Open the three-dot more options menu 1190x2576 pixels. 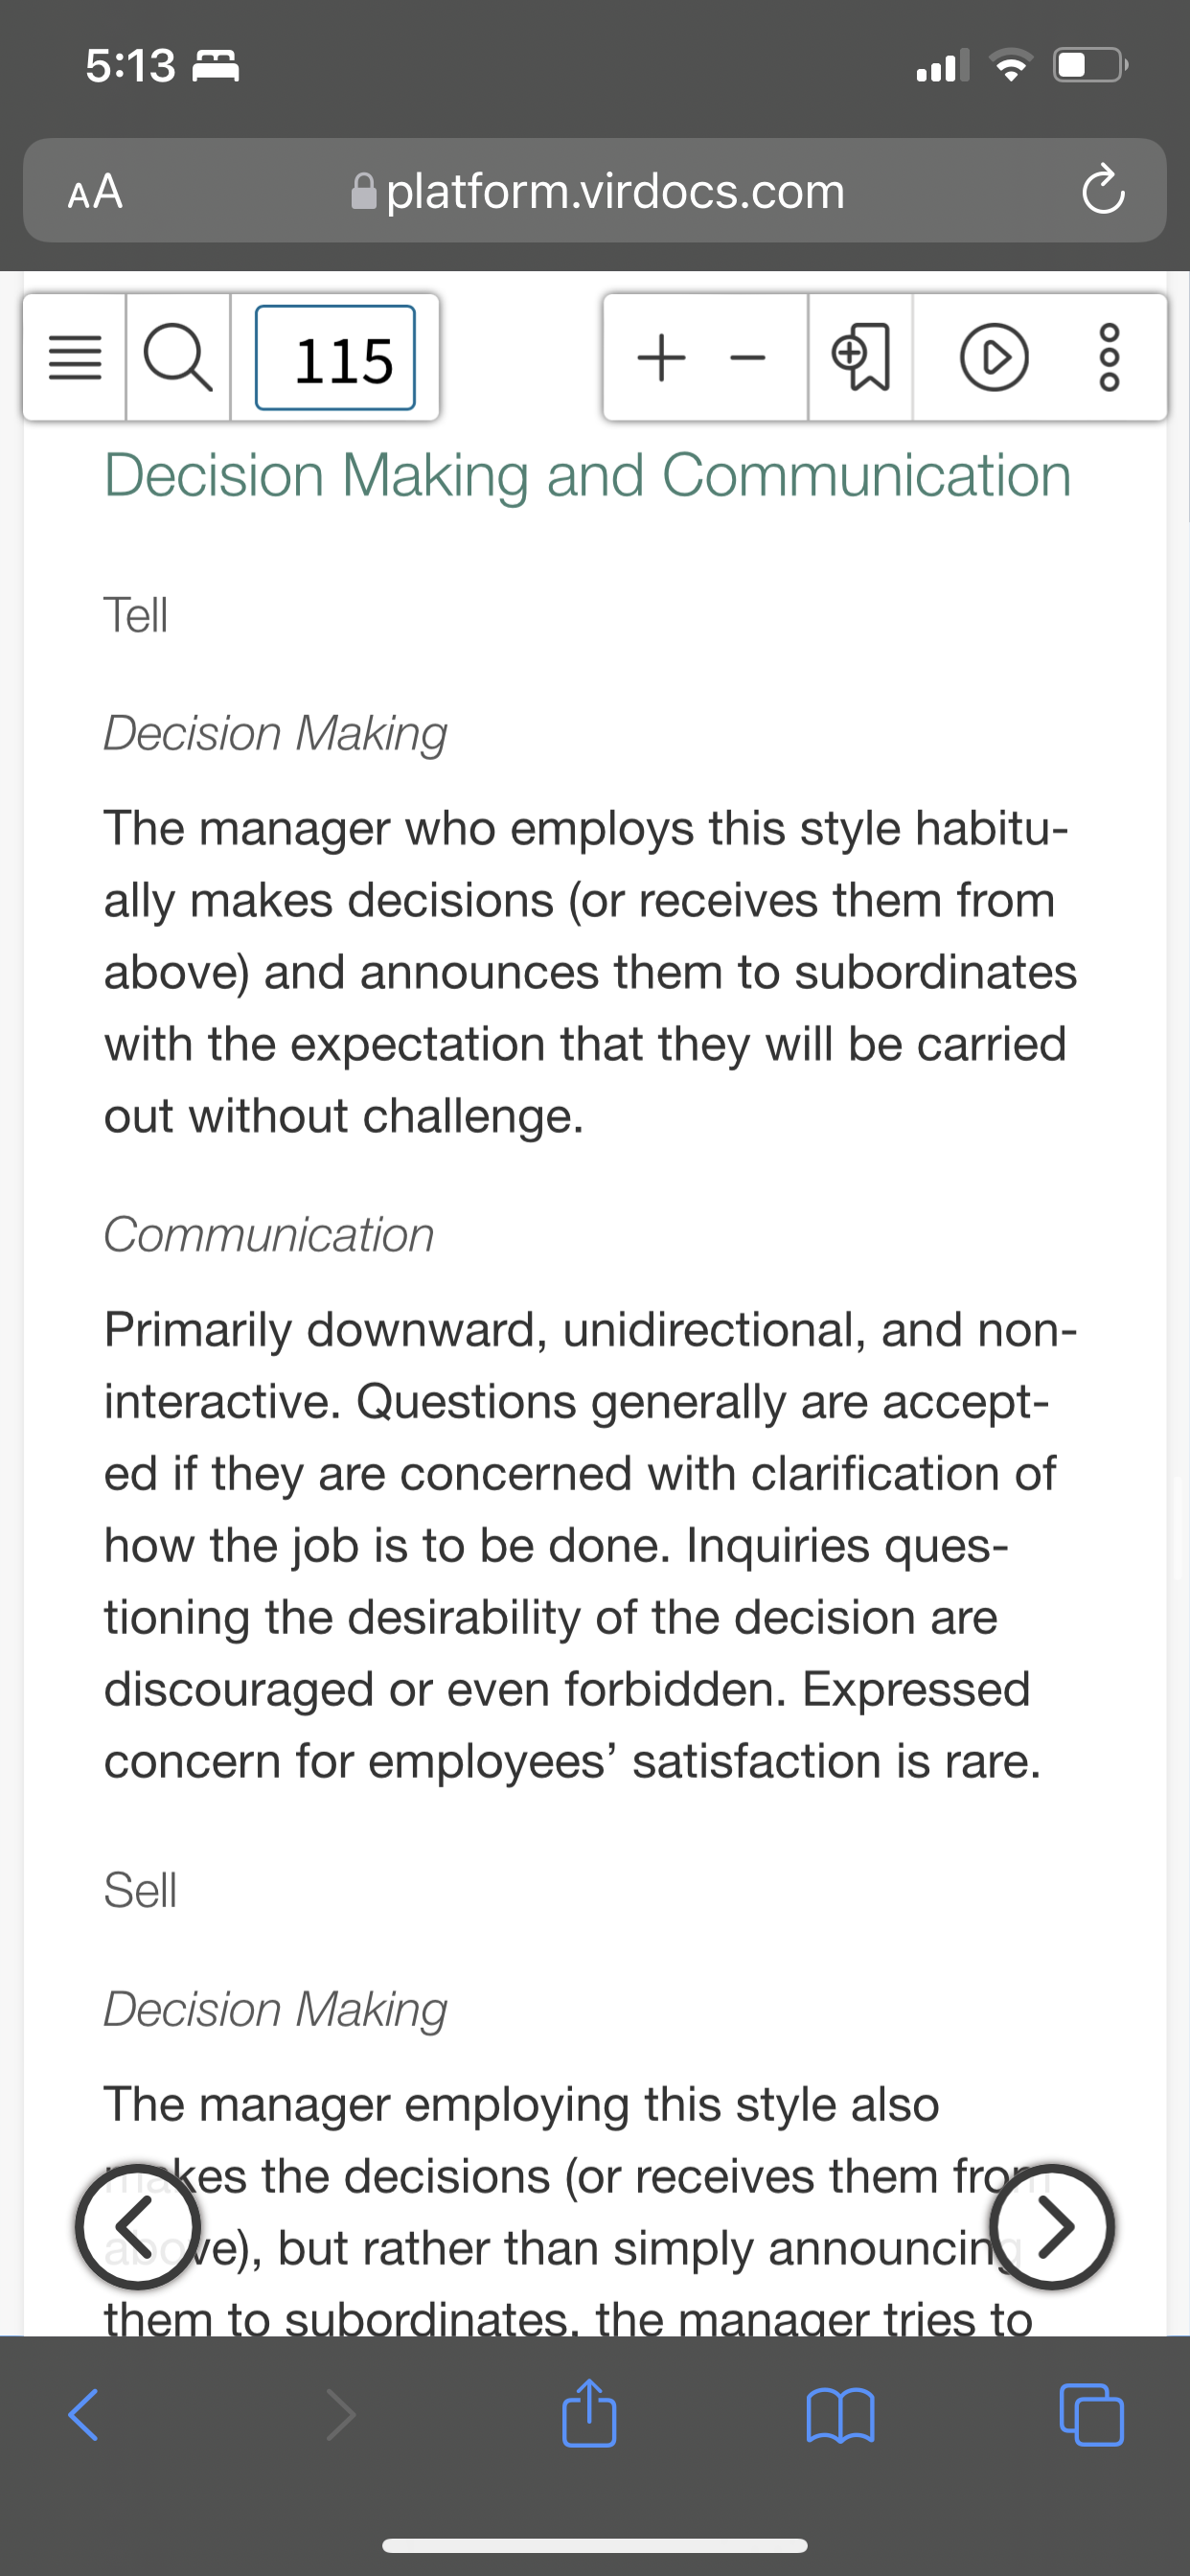tap(1109, 357)
